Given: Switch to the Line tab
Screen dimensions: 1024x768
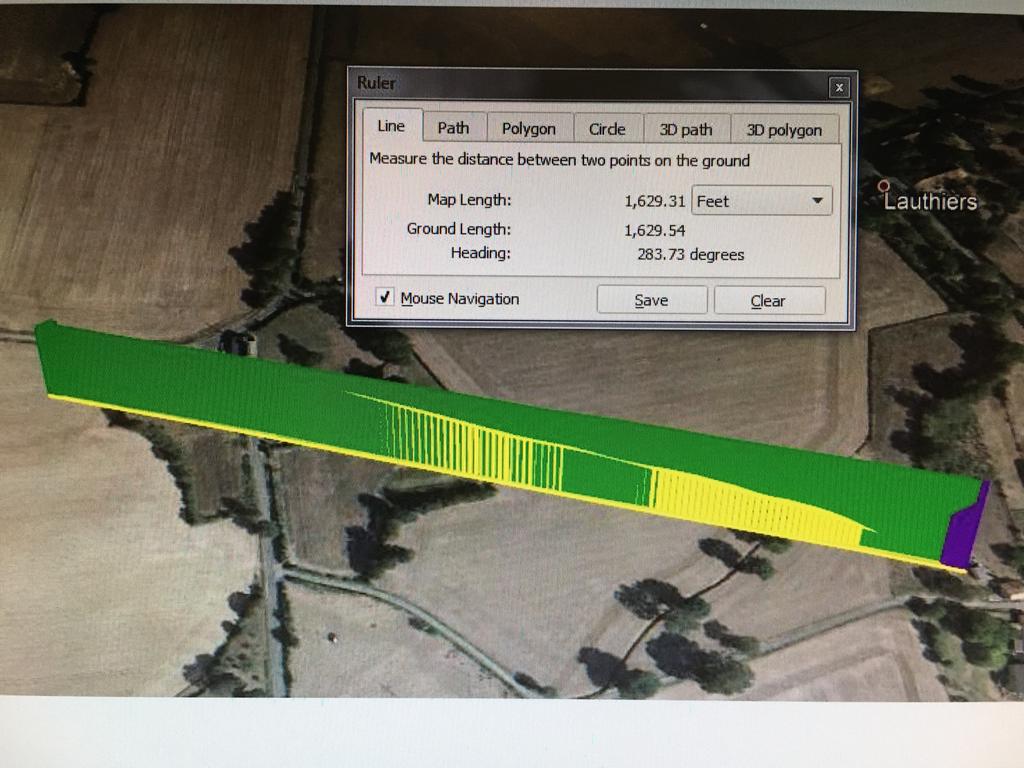Looking at the screenshot, I should point(392,125).
